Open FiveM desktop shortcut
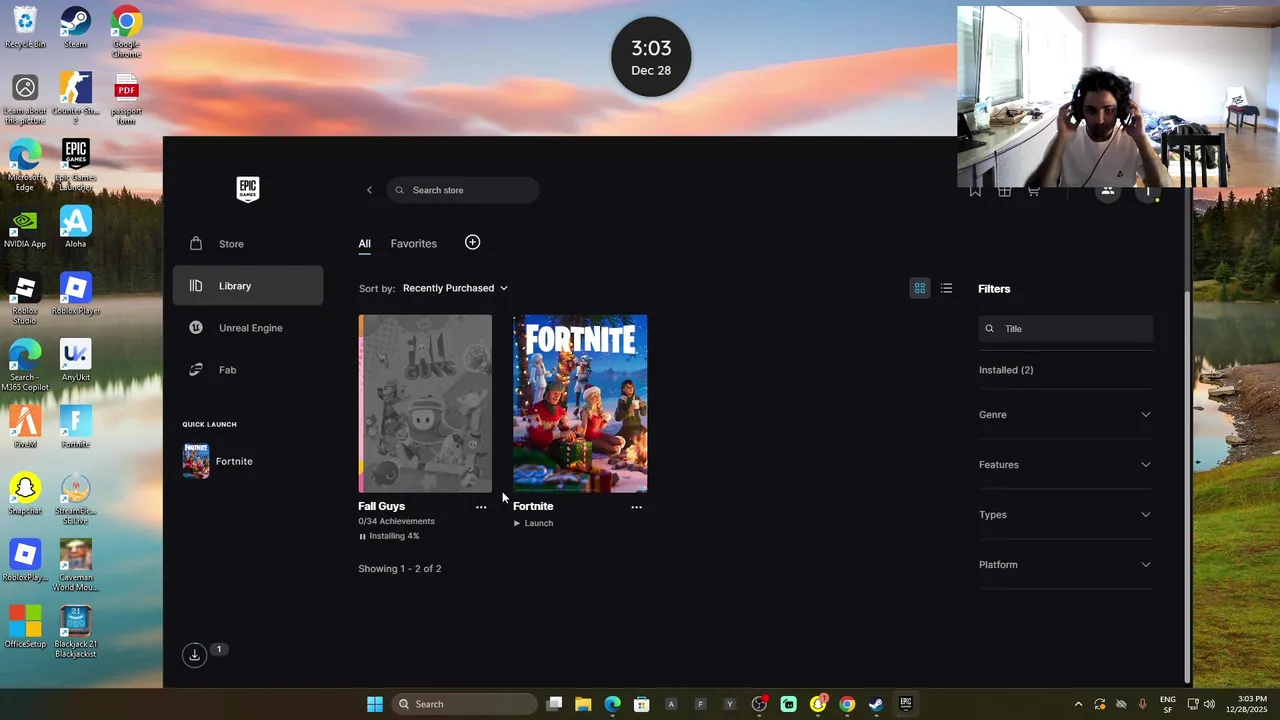 pos(25,427)
